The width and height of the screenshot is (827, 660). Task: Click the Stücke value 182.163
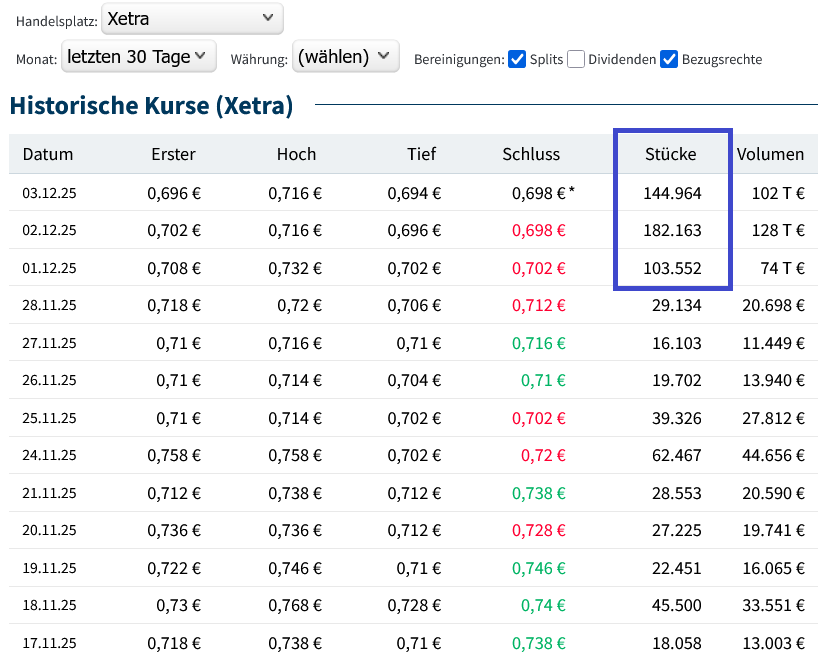coord(673,230)
